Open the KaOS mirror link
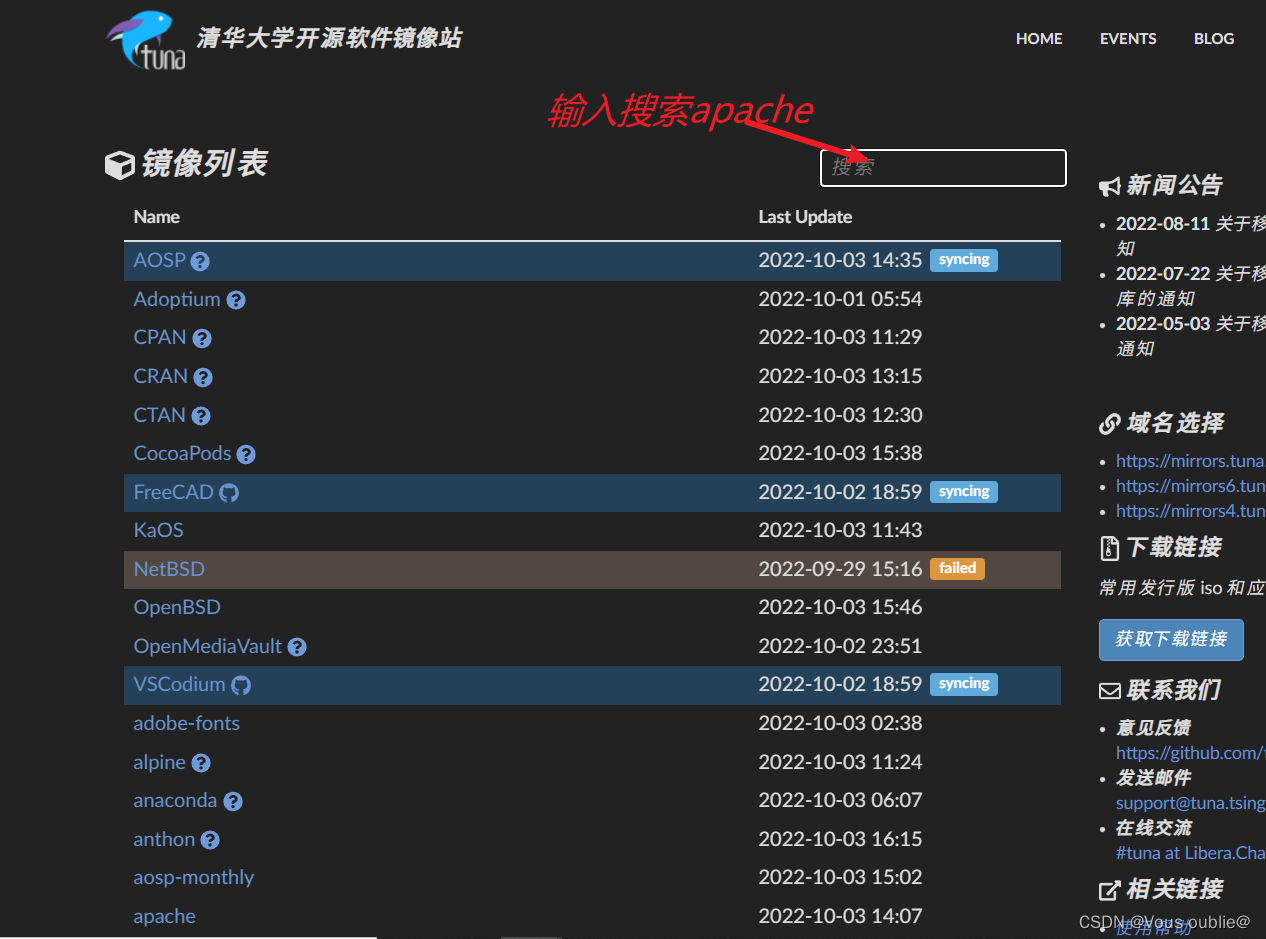Viewport: 1266px width, 939px height. pos(159,530)
